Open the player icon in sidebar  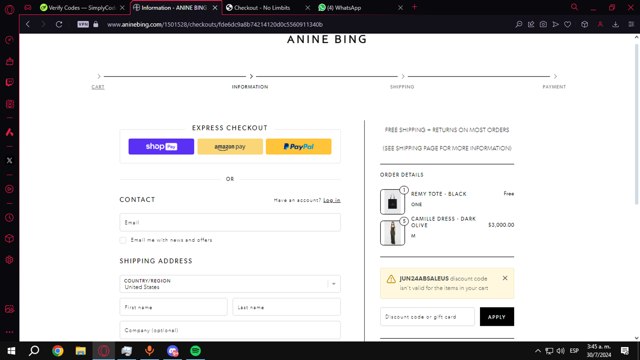(x=9, y=189)
